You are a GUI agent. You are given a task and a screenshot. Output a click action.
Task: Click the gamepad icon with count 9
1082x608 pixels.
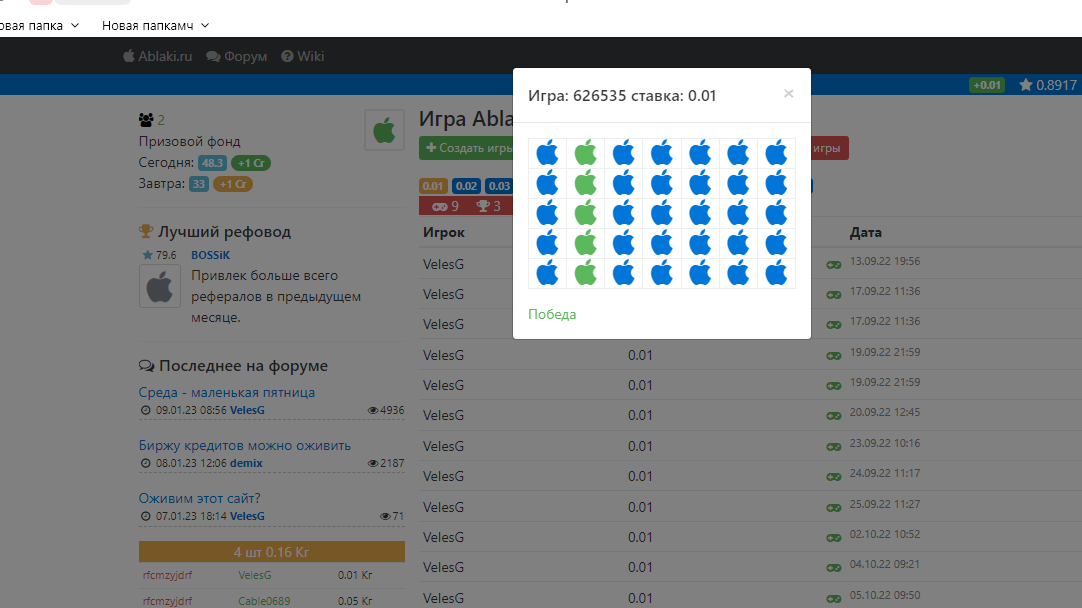[440, 206]
